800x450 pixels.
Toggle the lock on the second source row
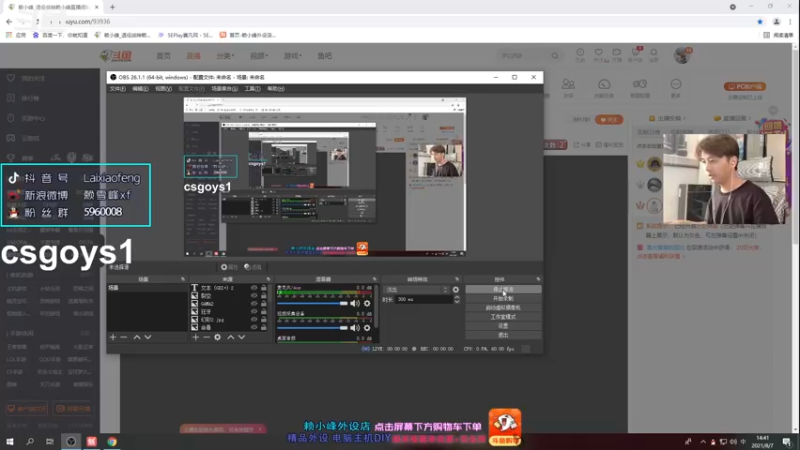click(x=264, y=296)
